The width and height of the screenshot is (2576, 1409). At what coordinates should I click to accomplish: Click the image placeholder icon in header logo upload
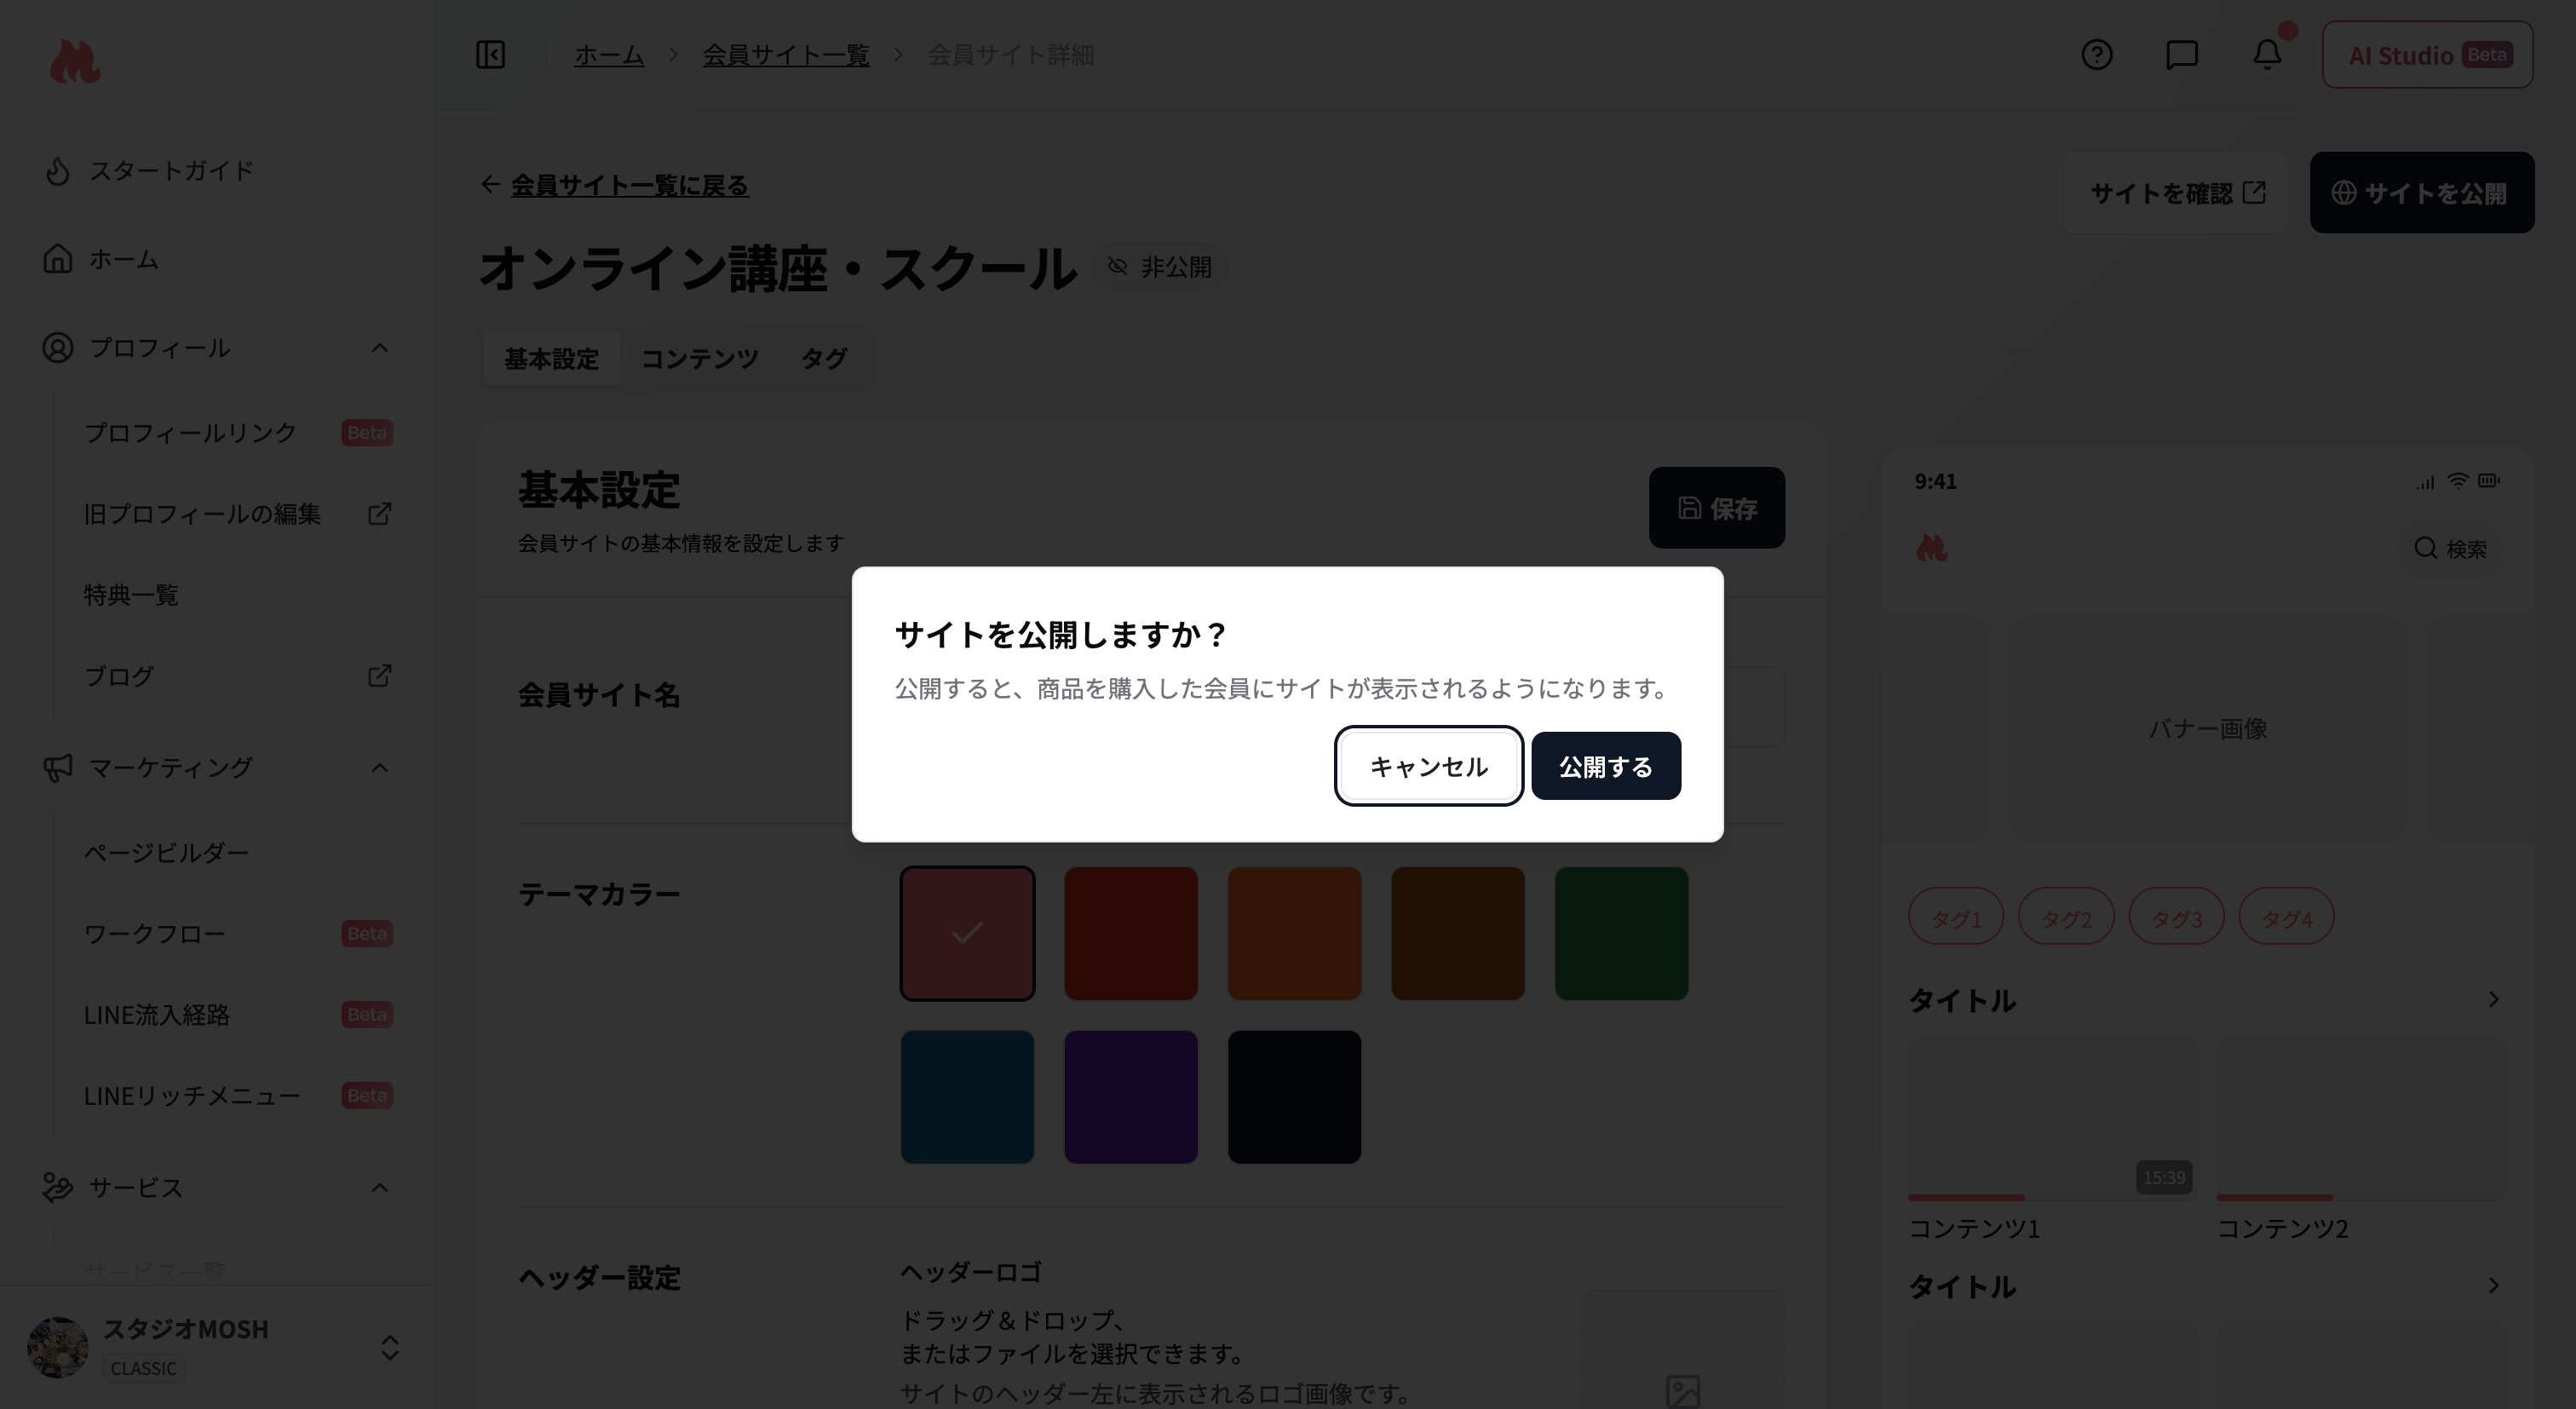[1683, 1391]
